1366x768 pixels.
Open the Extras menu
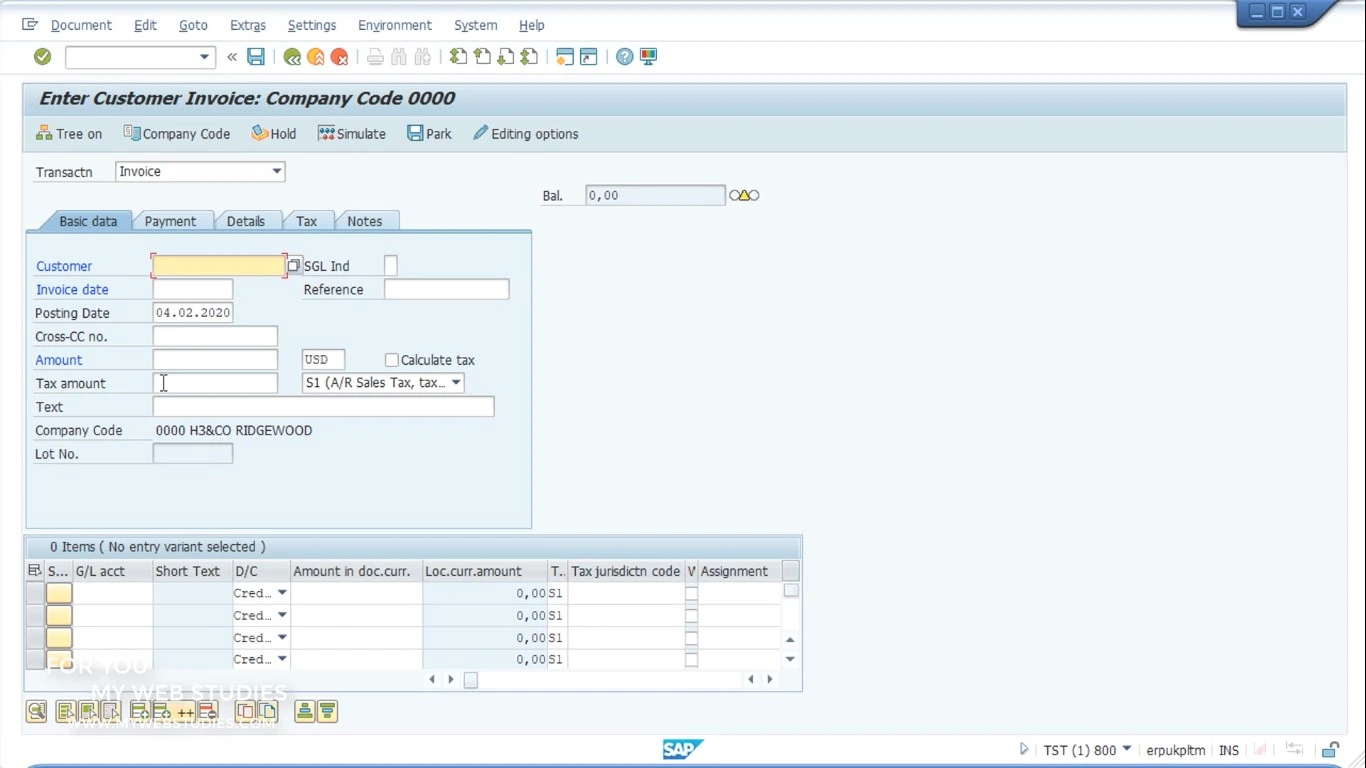tap(248, 25)
